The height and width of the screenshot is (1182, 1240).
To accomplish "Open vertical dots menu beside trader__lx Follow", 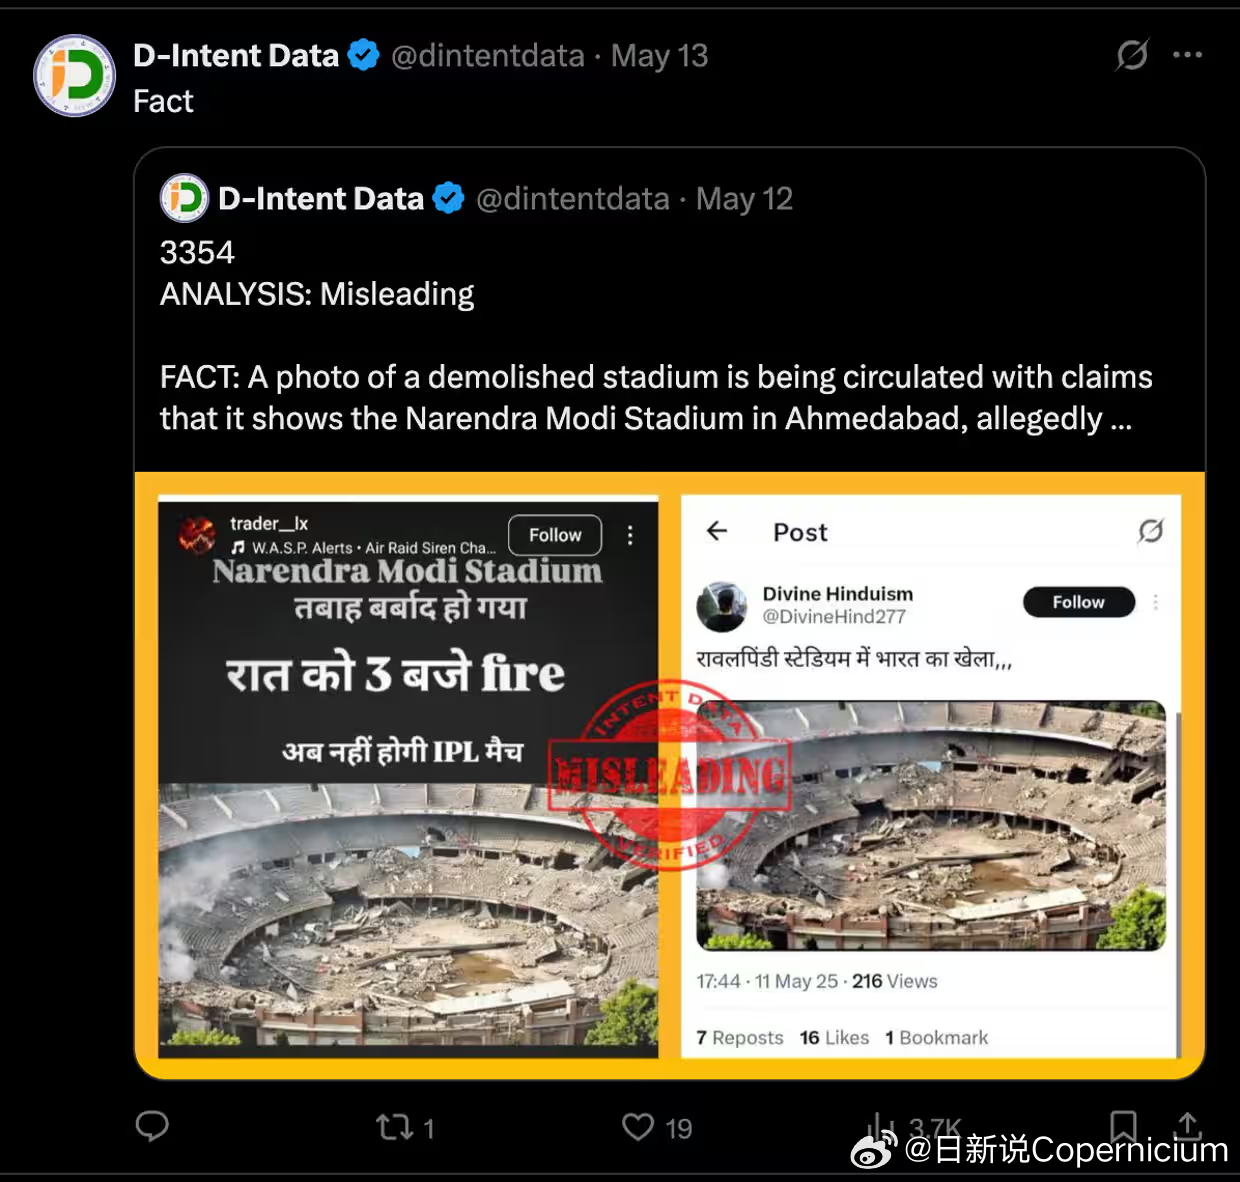I will pos(630,535).
